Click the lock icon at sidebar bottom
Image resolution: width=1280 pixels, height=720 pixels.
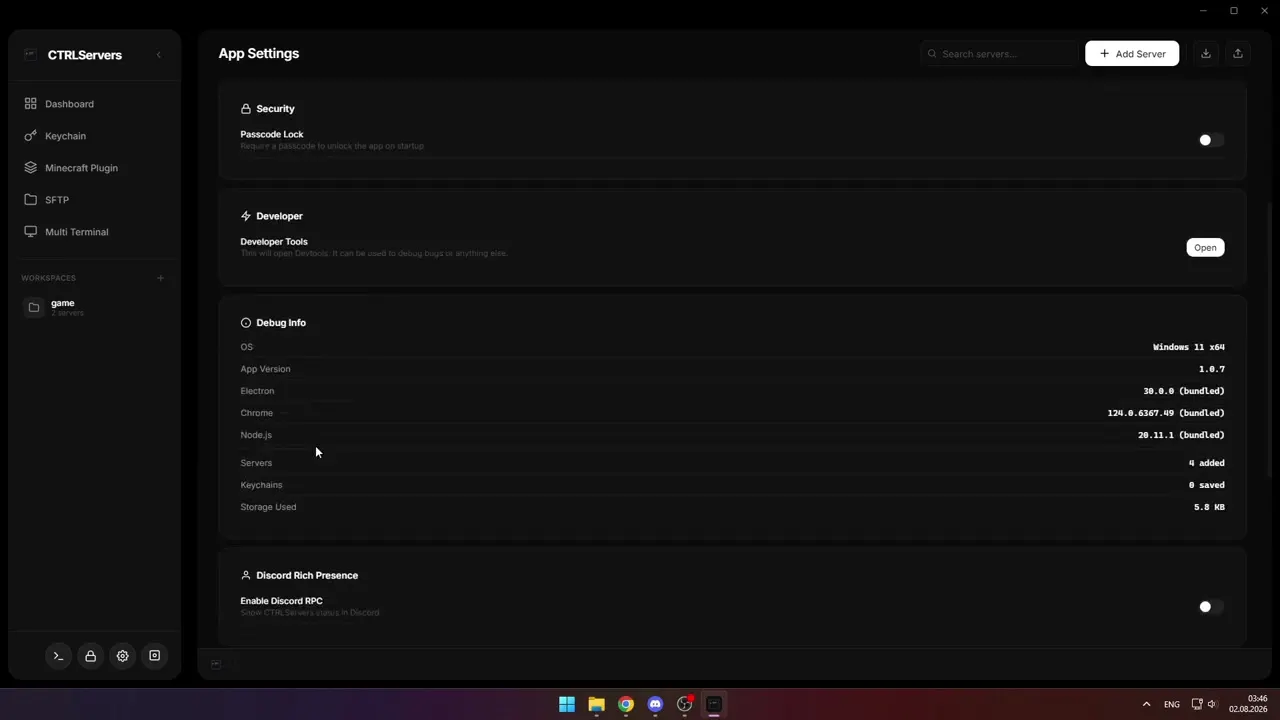[90, 656]
